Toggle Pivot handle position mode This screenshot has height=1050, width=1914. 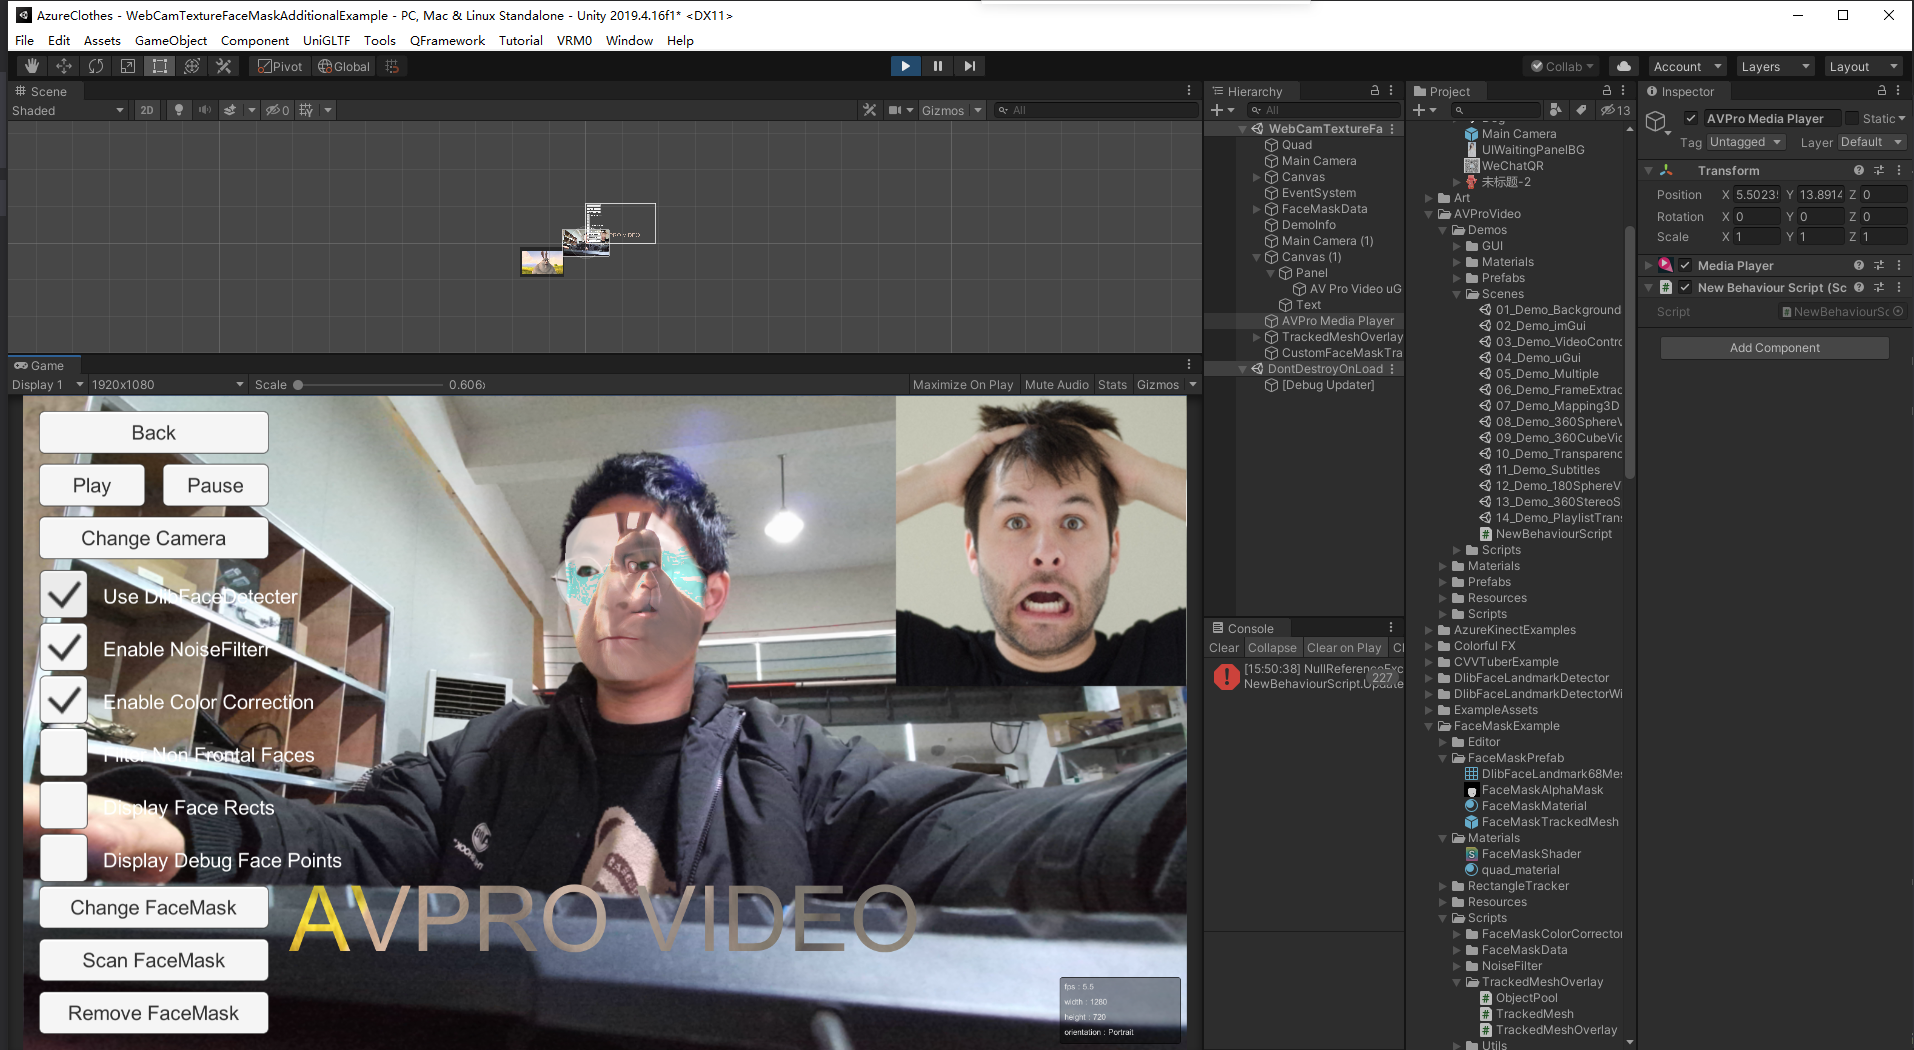click(280, 66)
